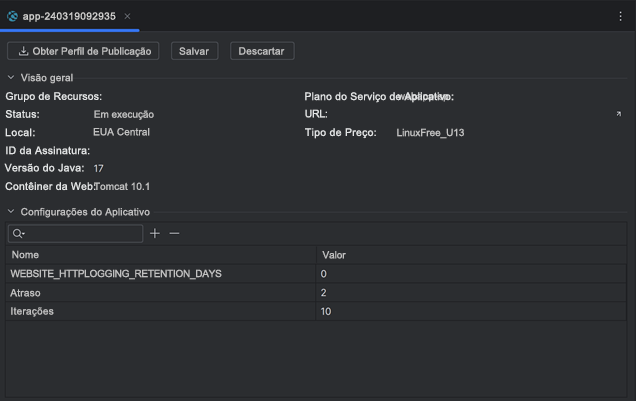Remove selected setting with minus icon
This screenshot has height=401, width=636.
[174, 233]
